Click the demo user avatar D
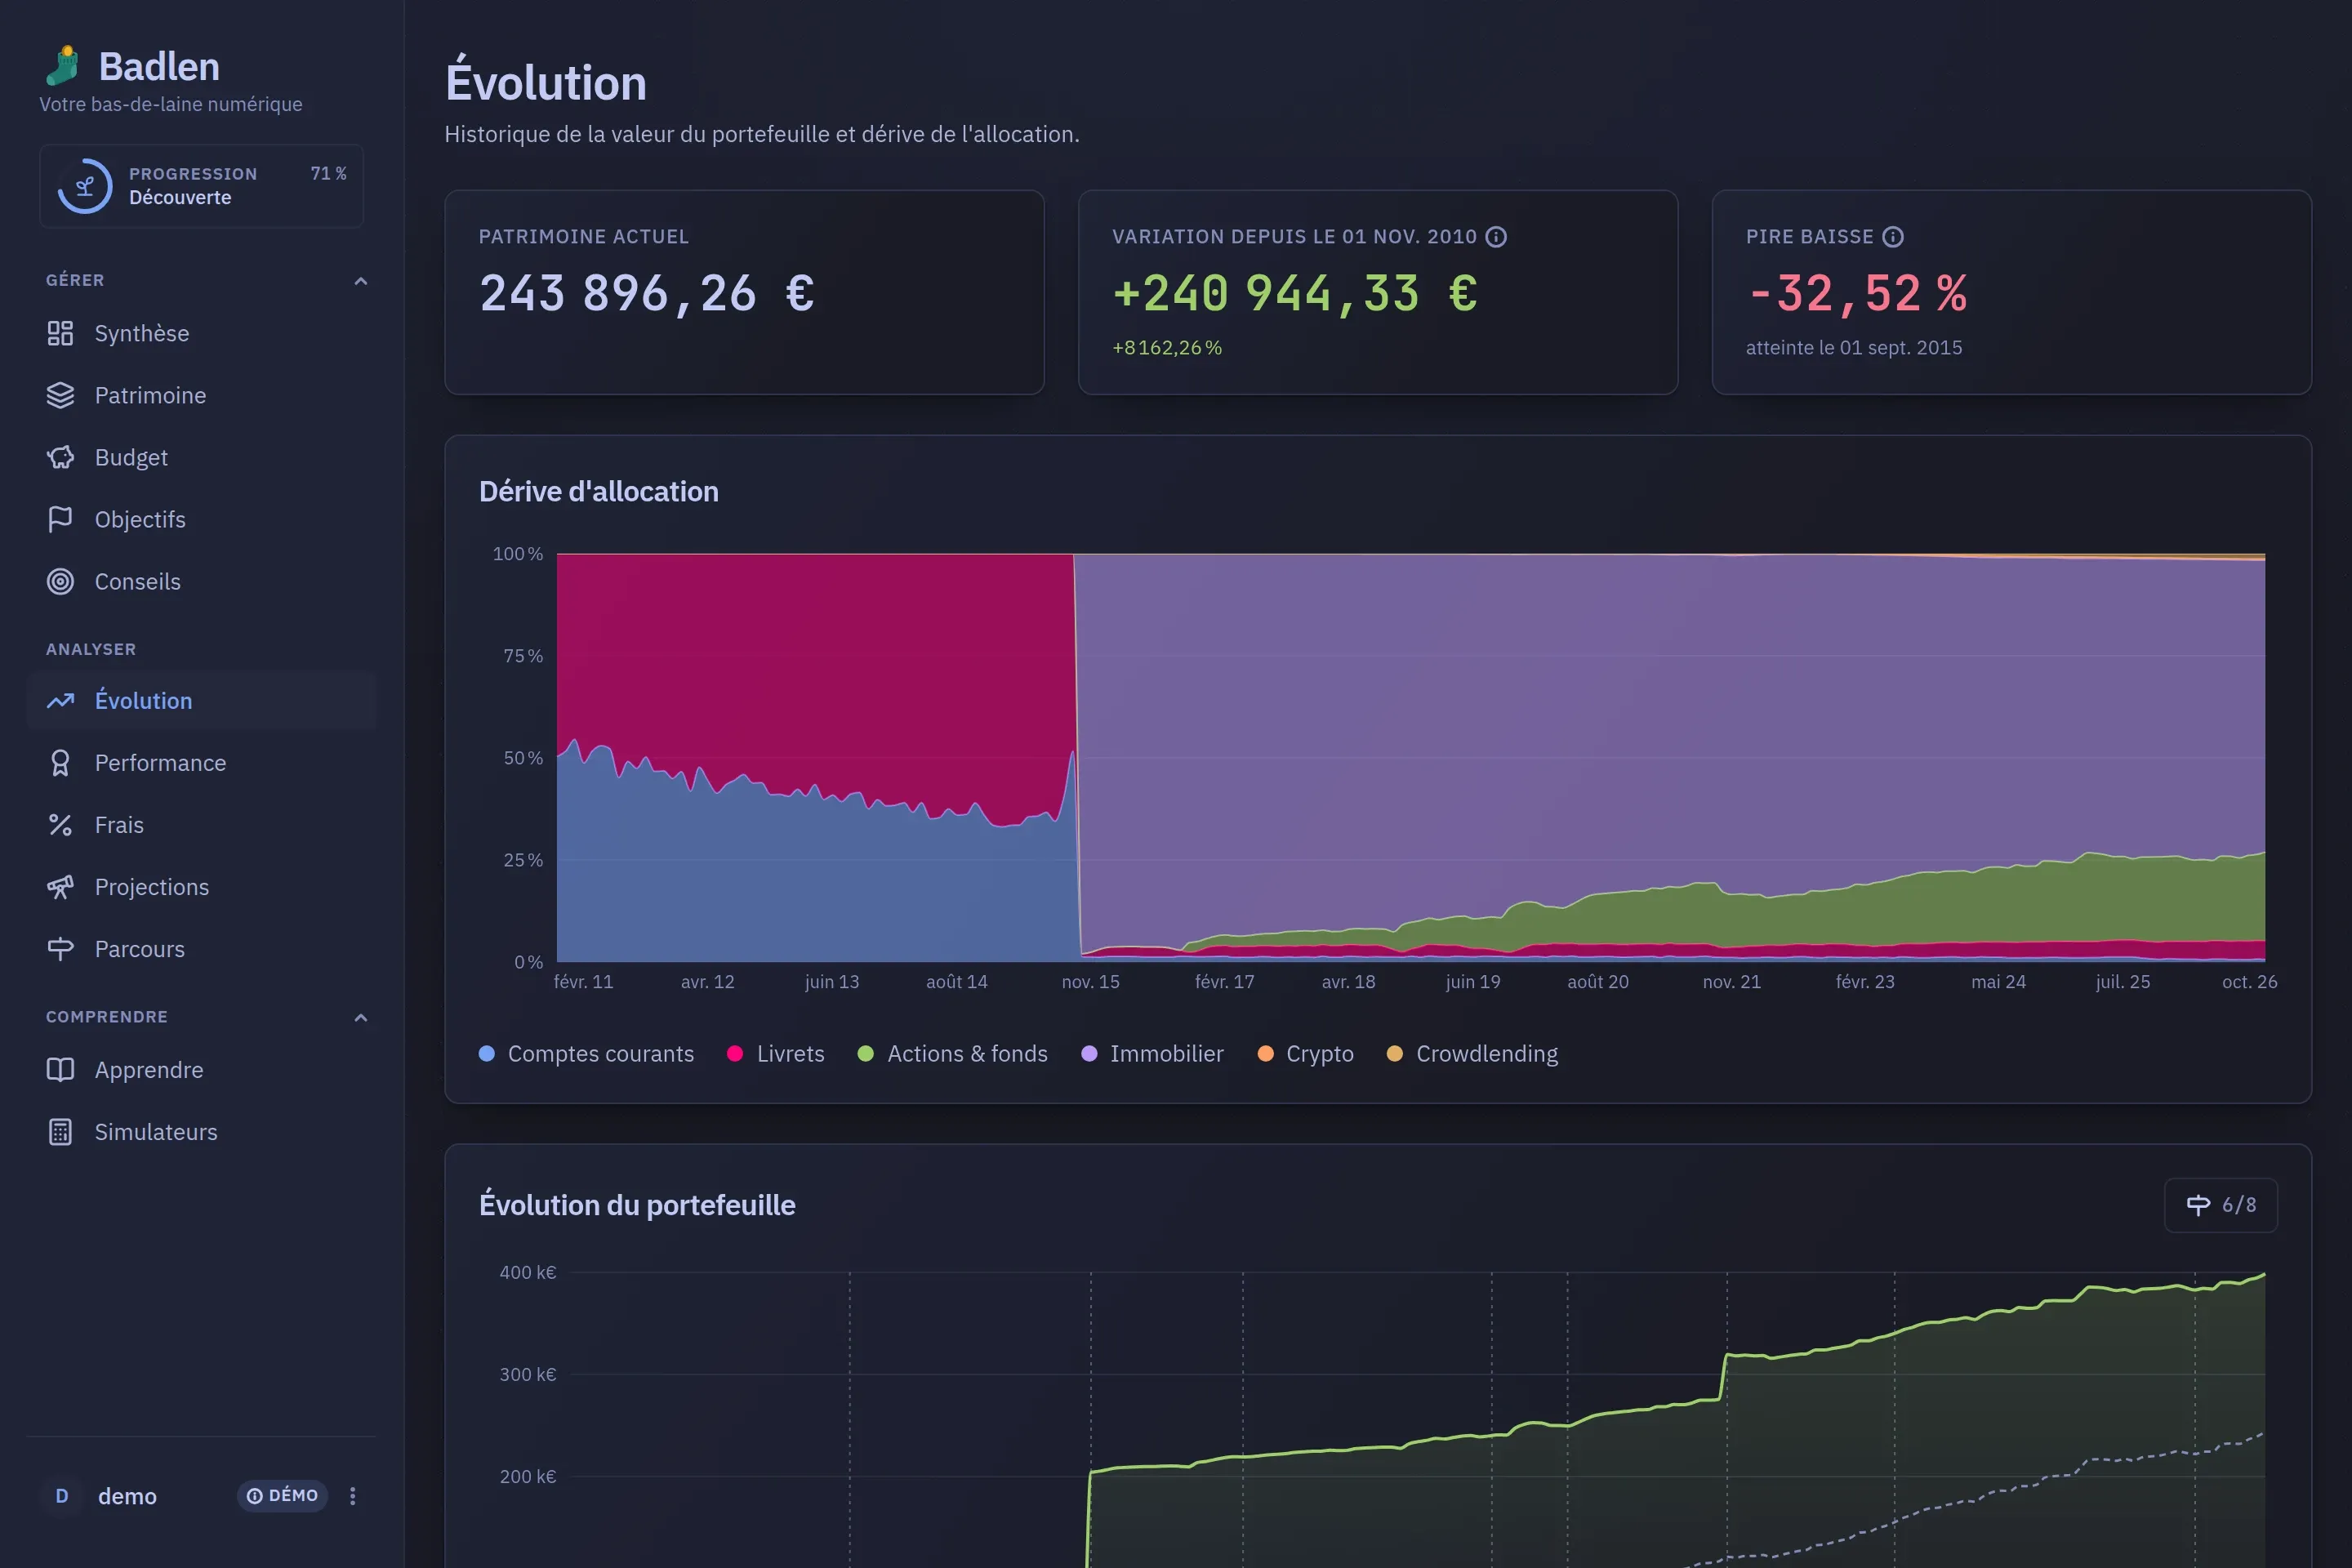2352x1568 pixels. [62, 1496]
